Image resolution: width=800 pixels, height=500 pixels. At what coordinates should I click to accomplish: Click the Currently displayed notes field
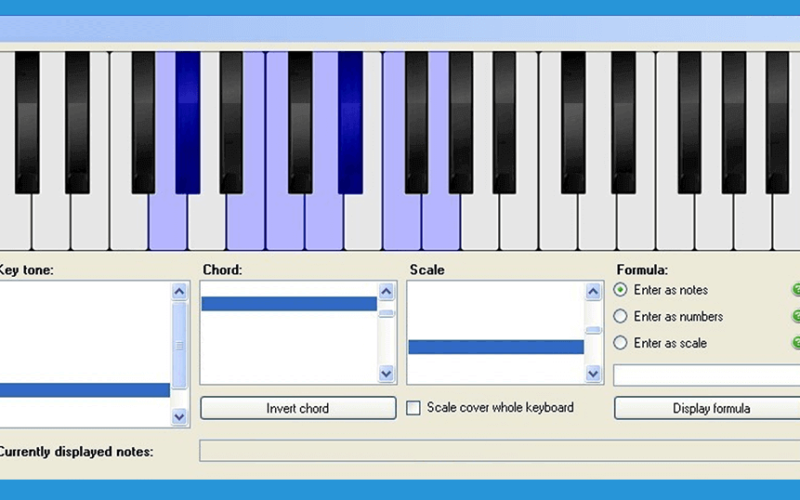[x=499, y=451]
